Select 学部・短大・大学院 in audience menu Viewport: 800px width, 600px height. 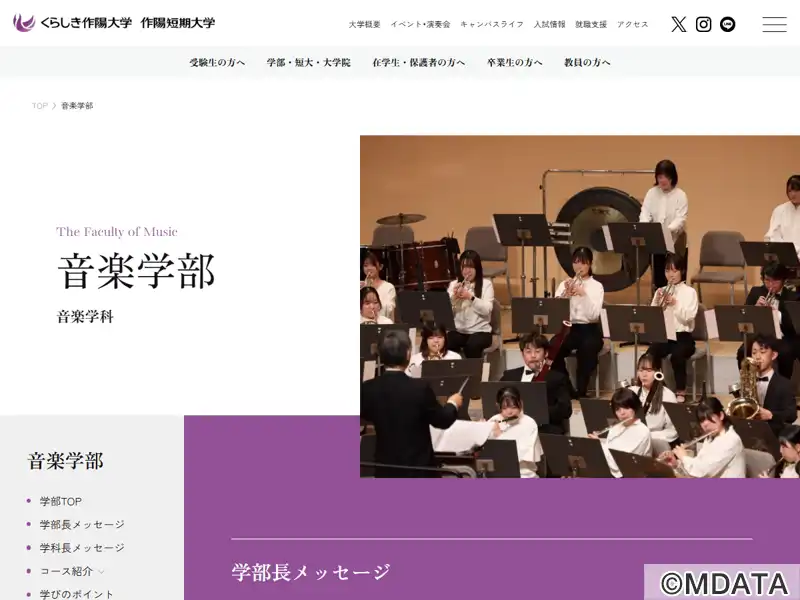click(309, 62)
